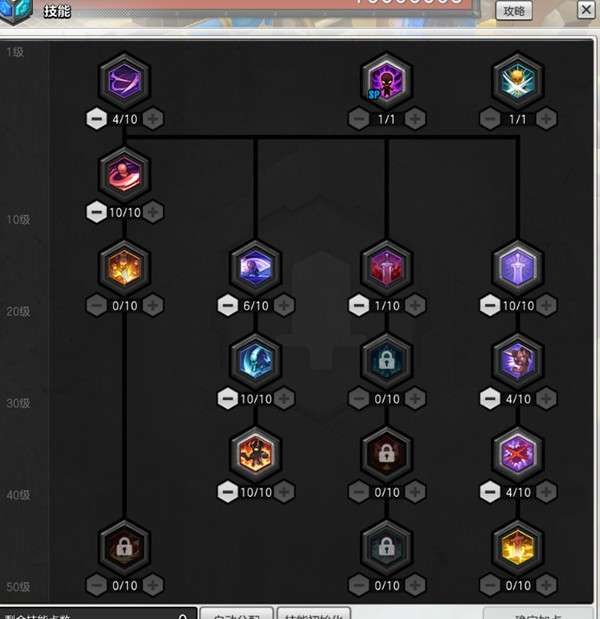Screen dimensions: 600x619
Task: Select the purple hexagon skill with red cross
Action: (x=518, y=452)
